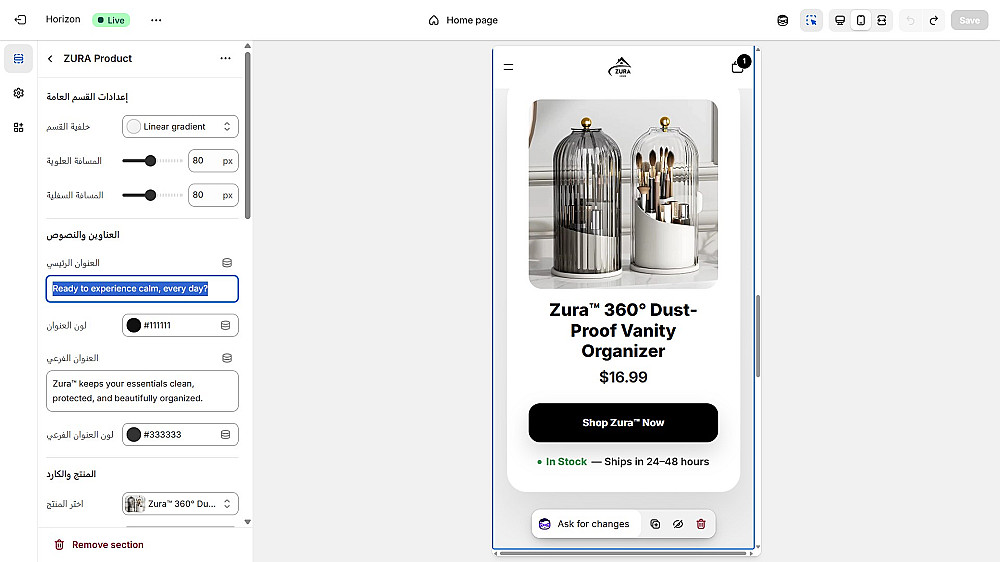Click the vanity organizer product image
The height and width of the screenshot is (562, 1000).
pyautogui.click(x=623, y=194)
